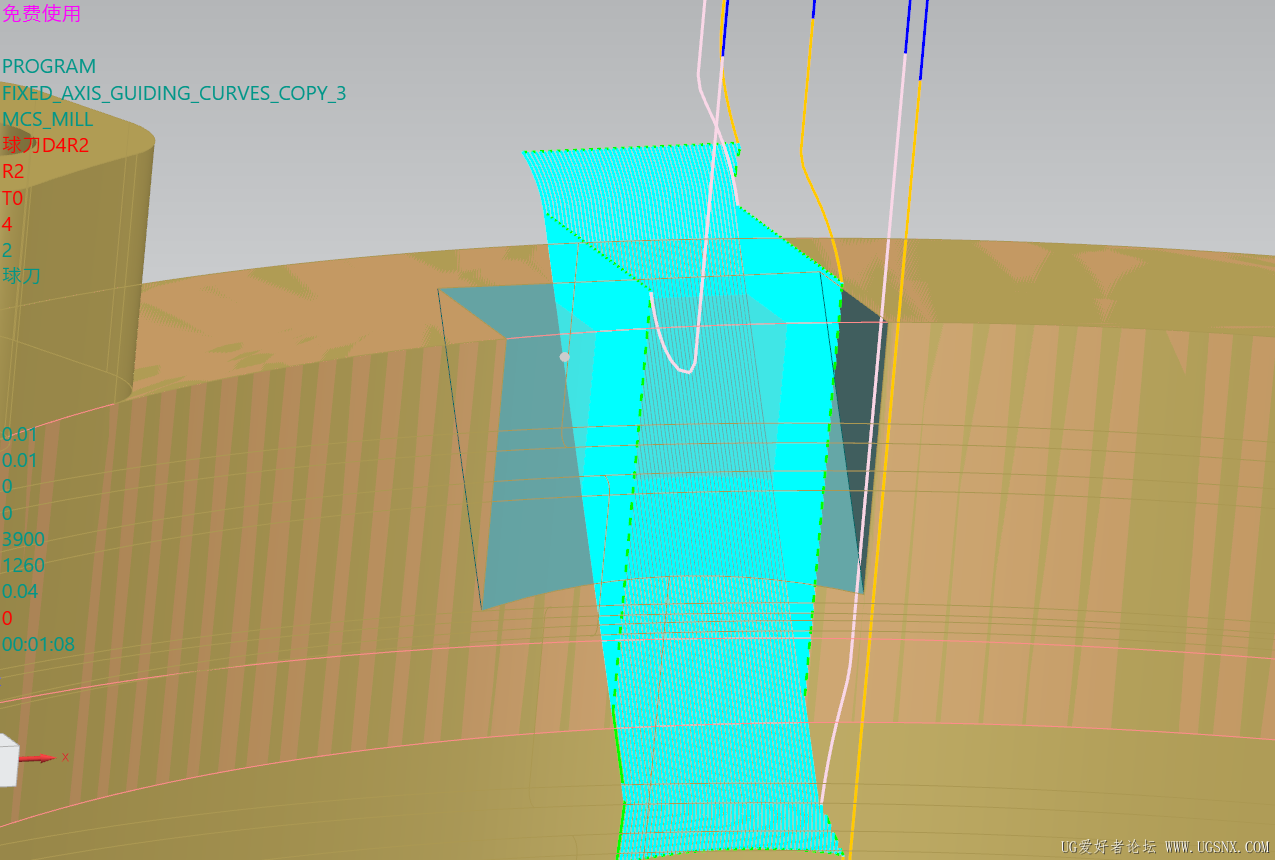Select the red R2 radius label
The image size is (1275, 860).
[x=13, y=171]
